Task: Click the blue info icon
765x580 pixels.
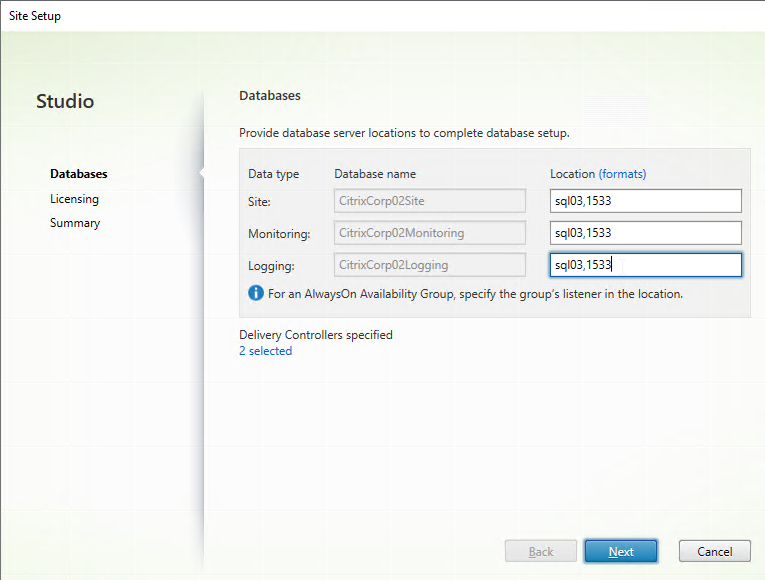Action: [x=256, y=293]
